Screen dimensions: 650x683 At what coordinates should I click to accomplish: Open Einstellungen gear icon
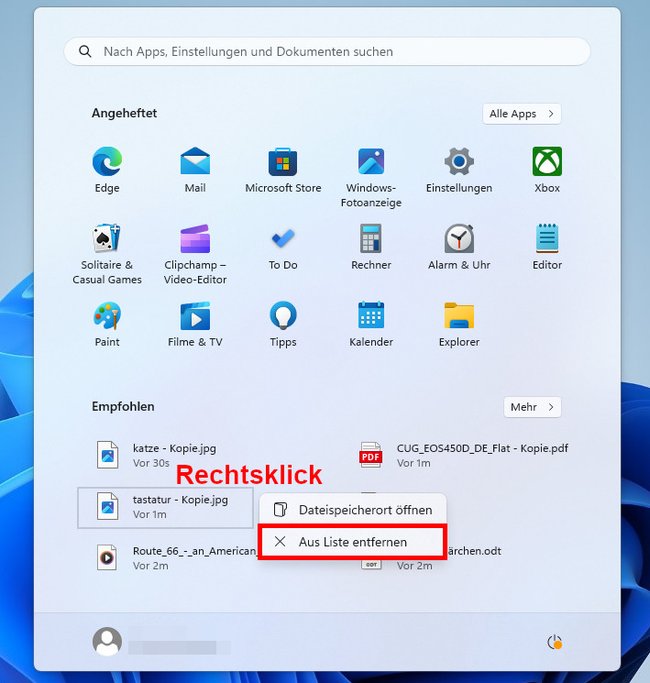tap(459, 162)
